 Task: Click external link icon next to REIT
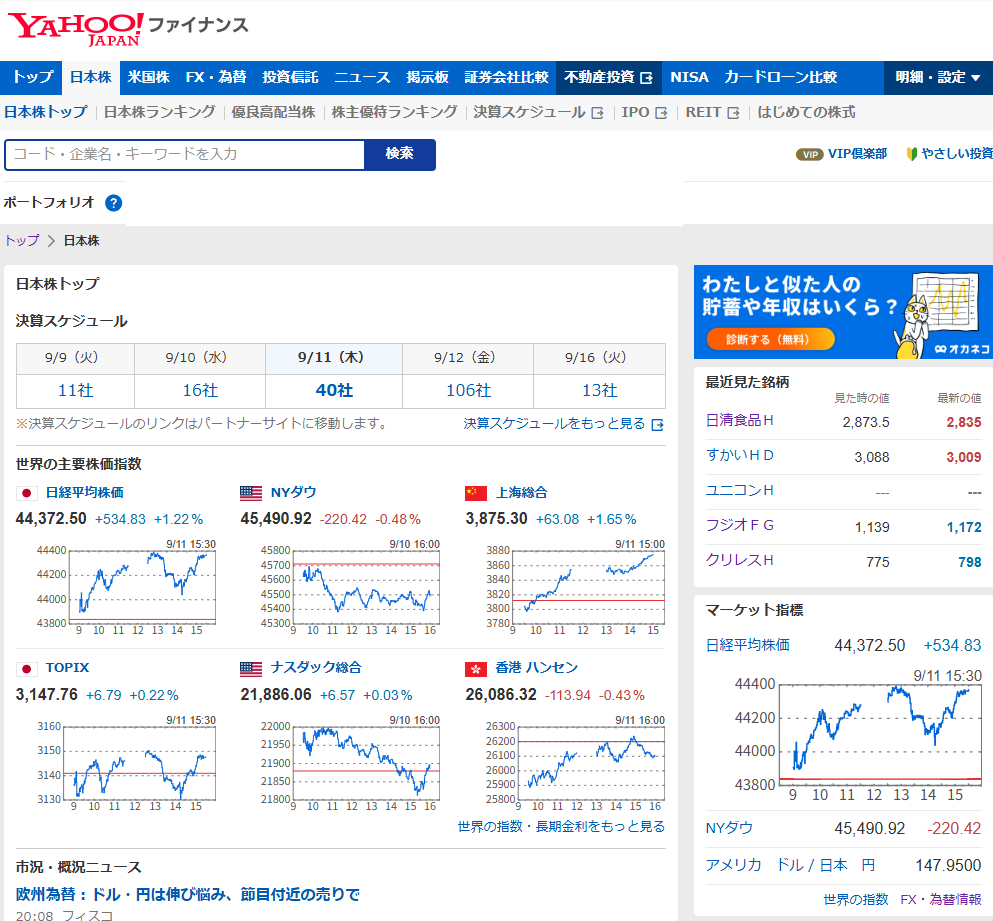point(733,113)
